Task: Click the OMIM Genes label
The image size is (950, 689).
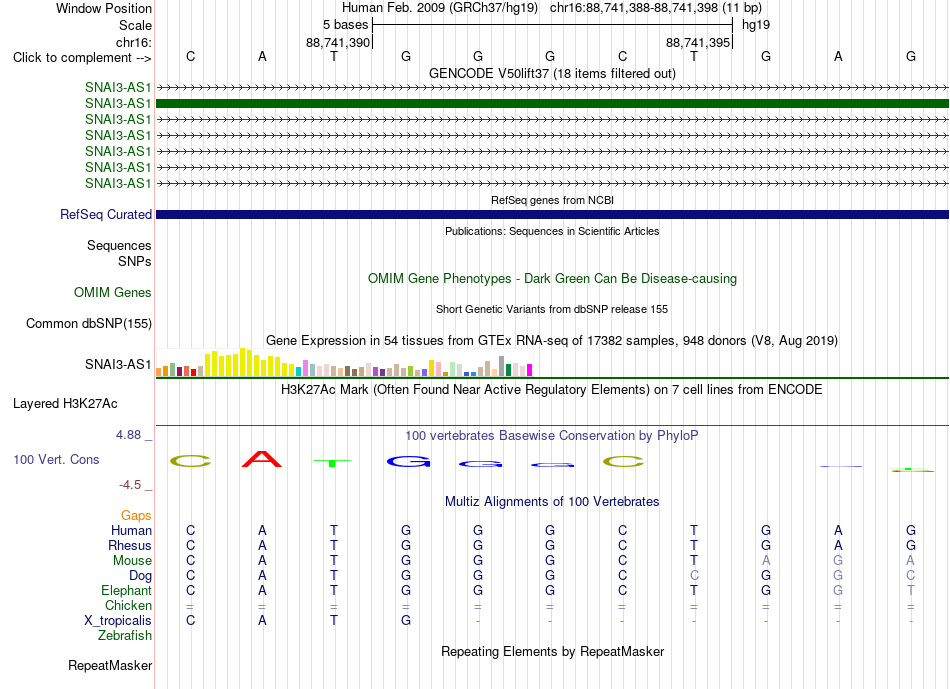Action: coord(113,293)
